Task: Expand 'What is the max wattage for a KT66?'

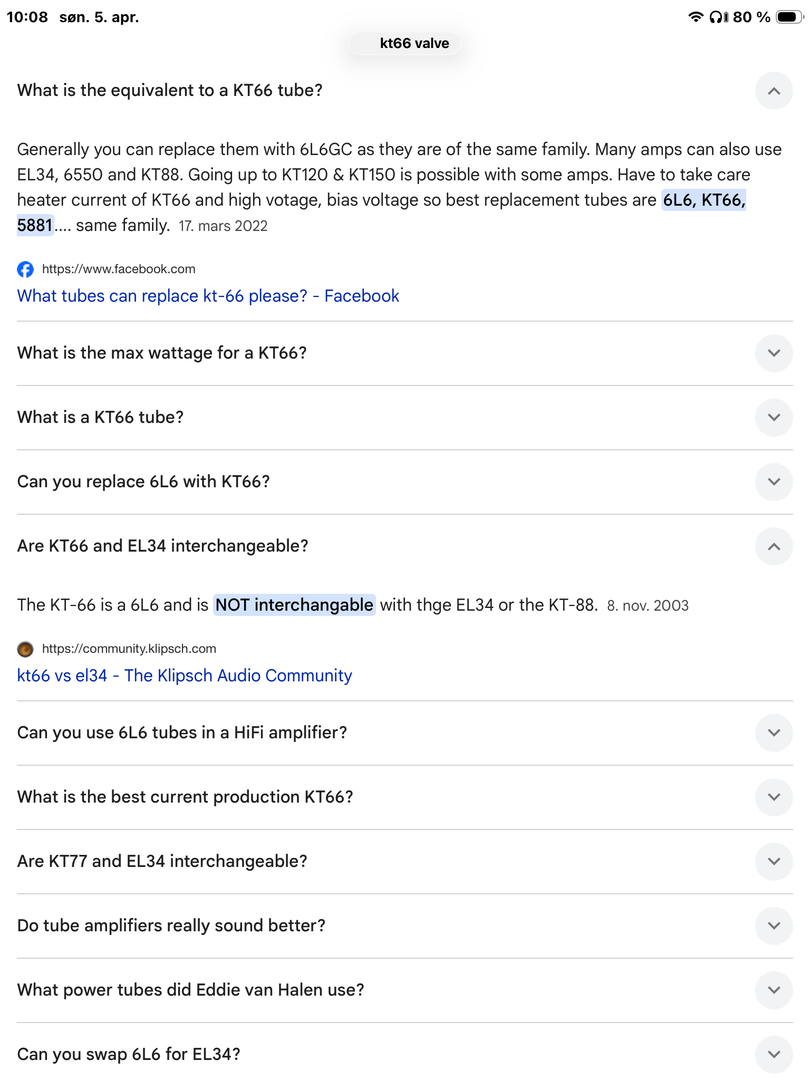Action: pyautogui.click(x=773, y=353)
